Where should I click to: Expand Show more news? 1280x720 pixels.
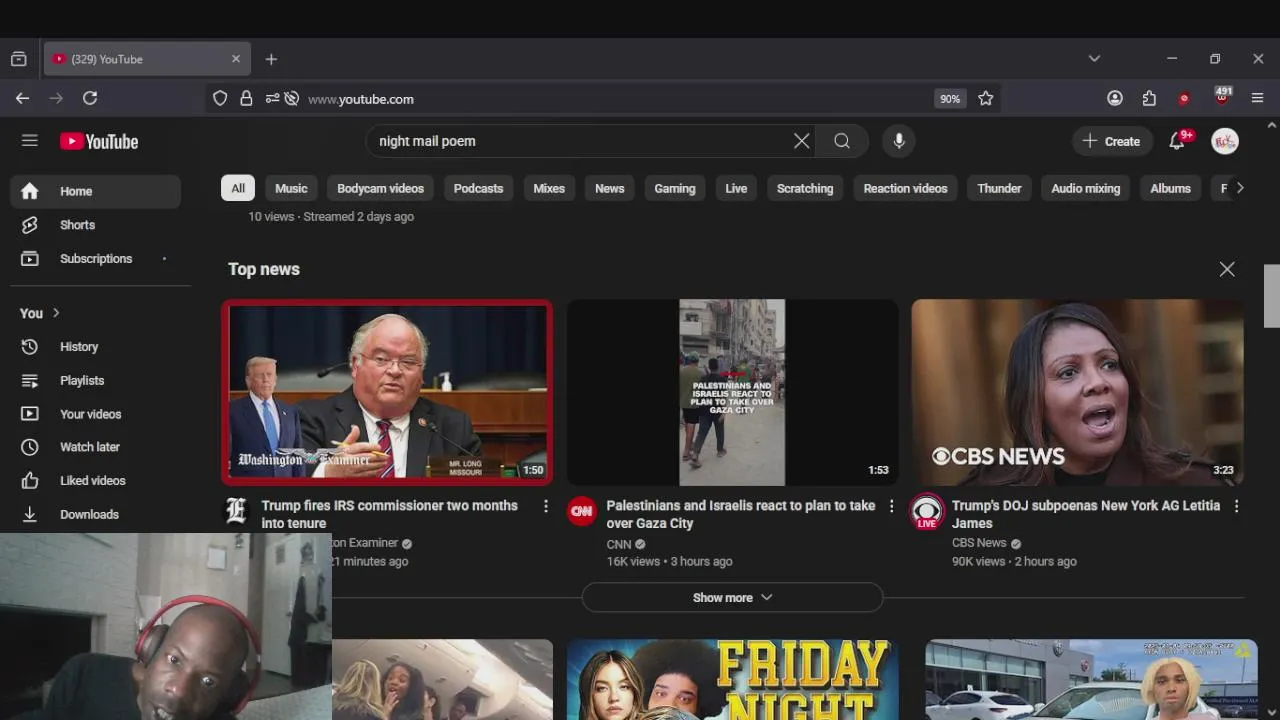(x=732, y=598)
